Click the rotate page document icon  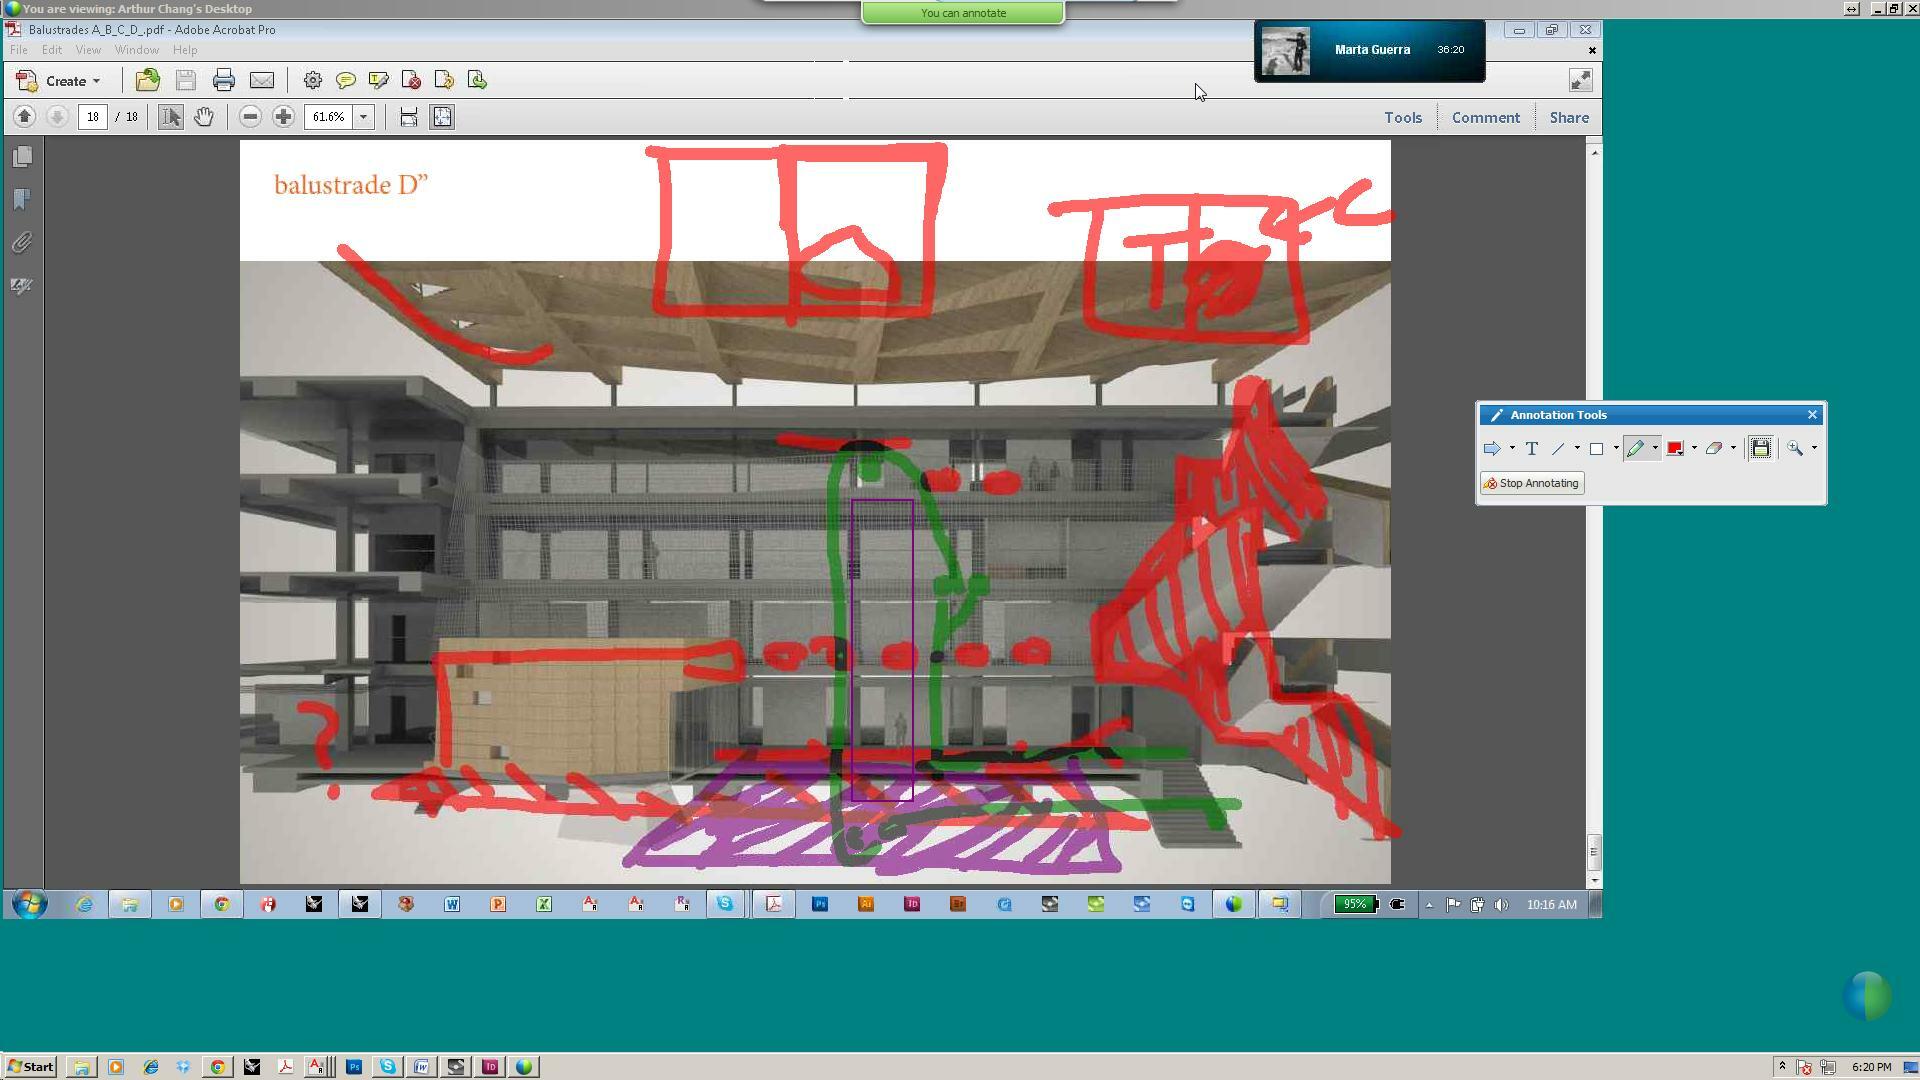pos(444,81)
